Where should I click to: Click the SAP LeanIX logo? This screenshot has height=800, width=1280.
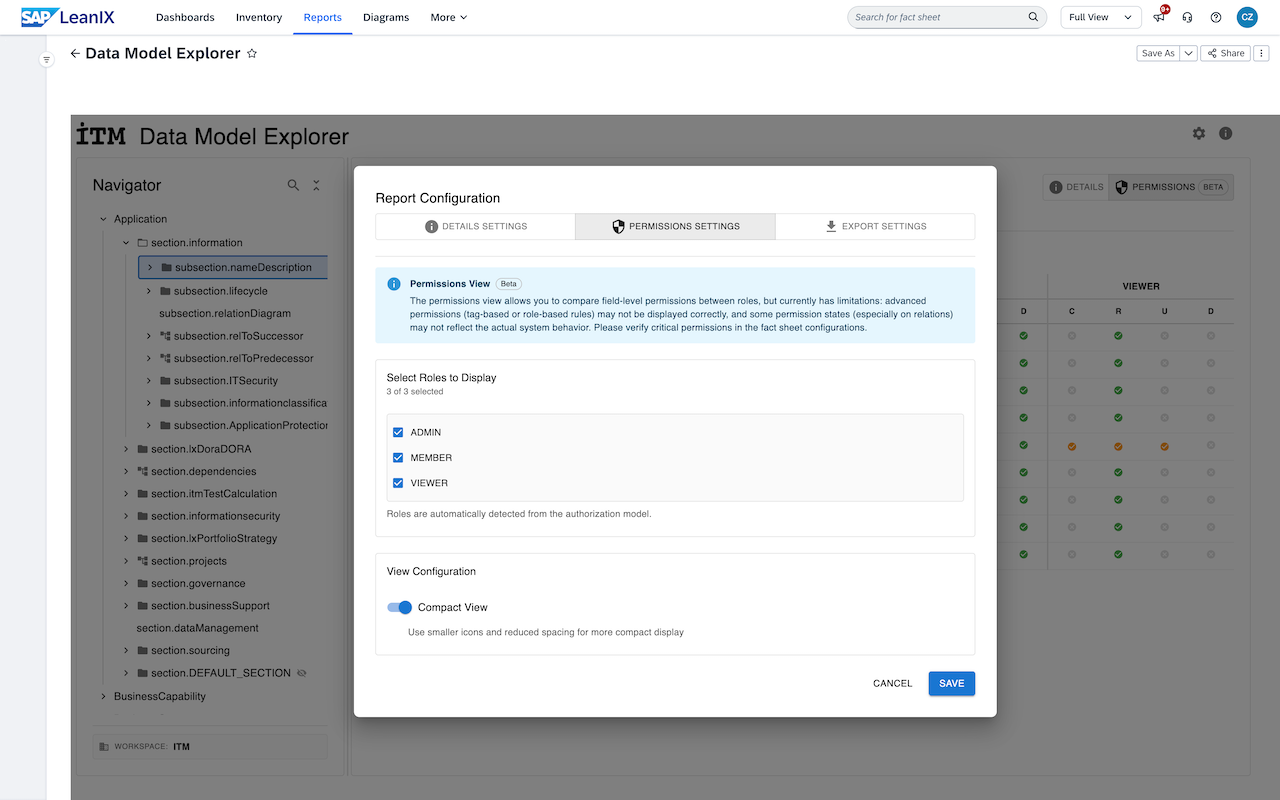68,17
